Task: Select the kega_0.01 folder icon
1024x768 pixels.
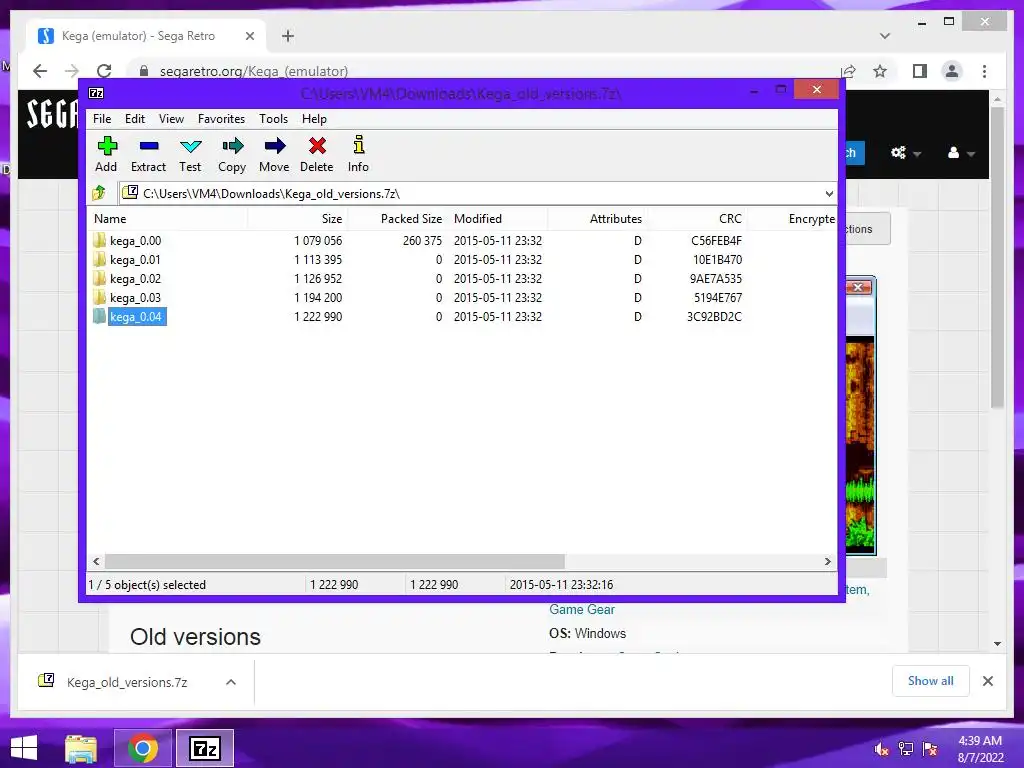Action: pyautogui.click(x=99, y=259)
